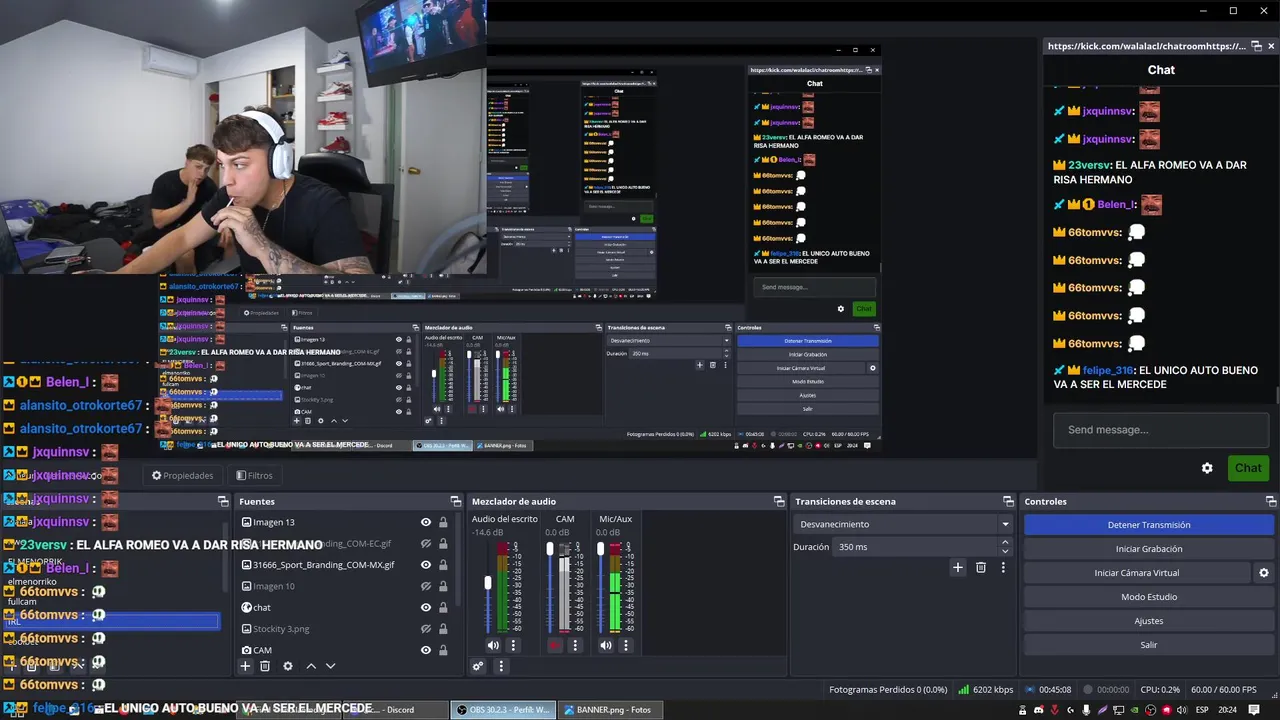Open options dots for CAM audio channel
This screenshot has width=1280, height=720.
[x=575, y=645]
